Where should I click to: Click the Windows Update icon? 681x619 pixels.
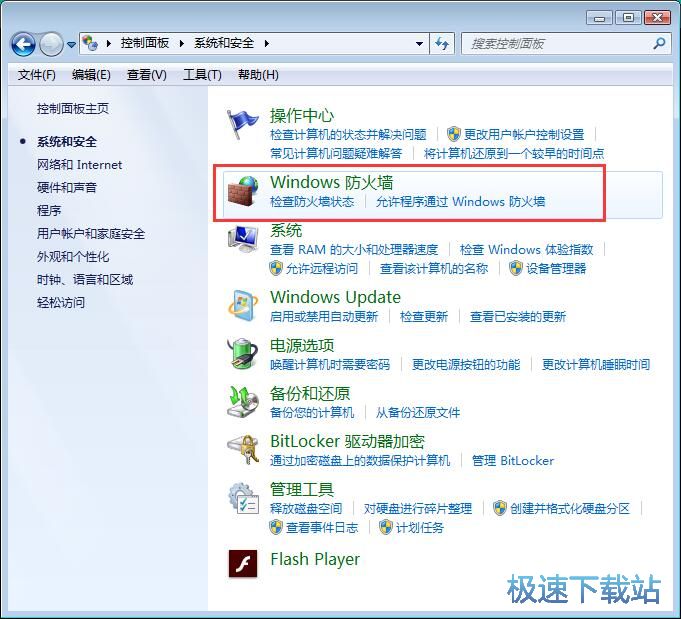tap(243, 306)
